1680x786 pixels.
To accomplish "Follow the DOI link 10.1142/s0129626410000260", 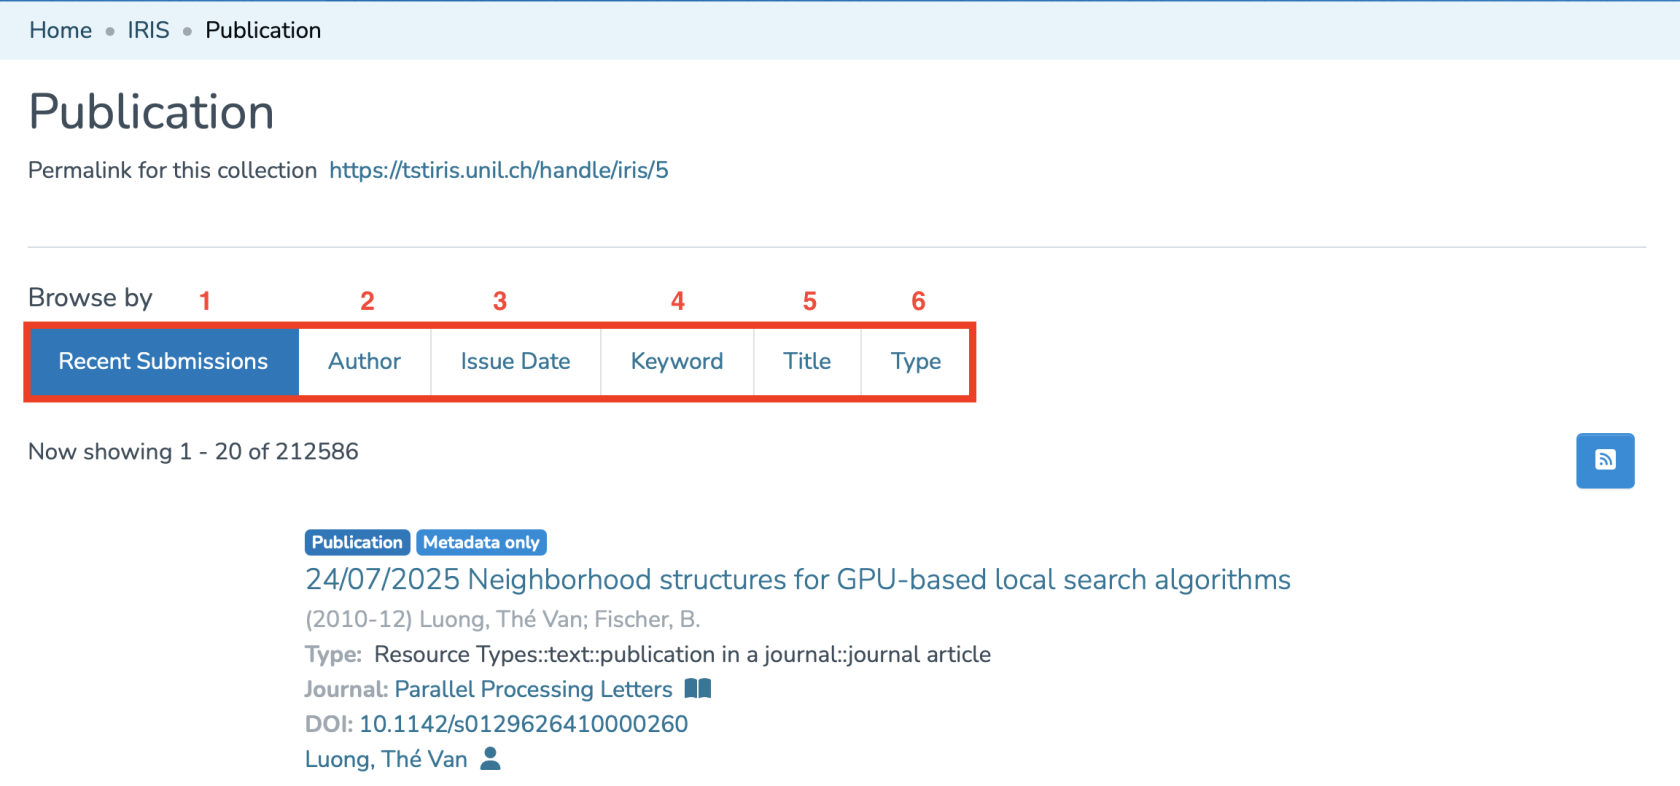I will 523,724.
